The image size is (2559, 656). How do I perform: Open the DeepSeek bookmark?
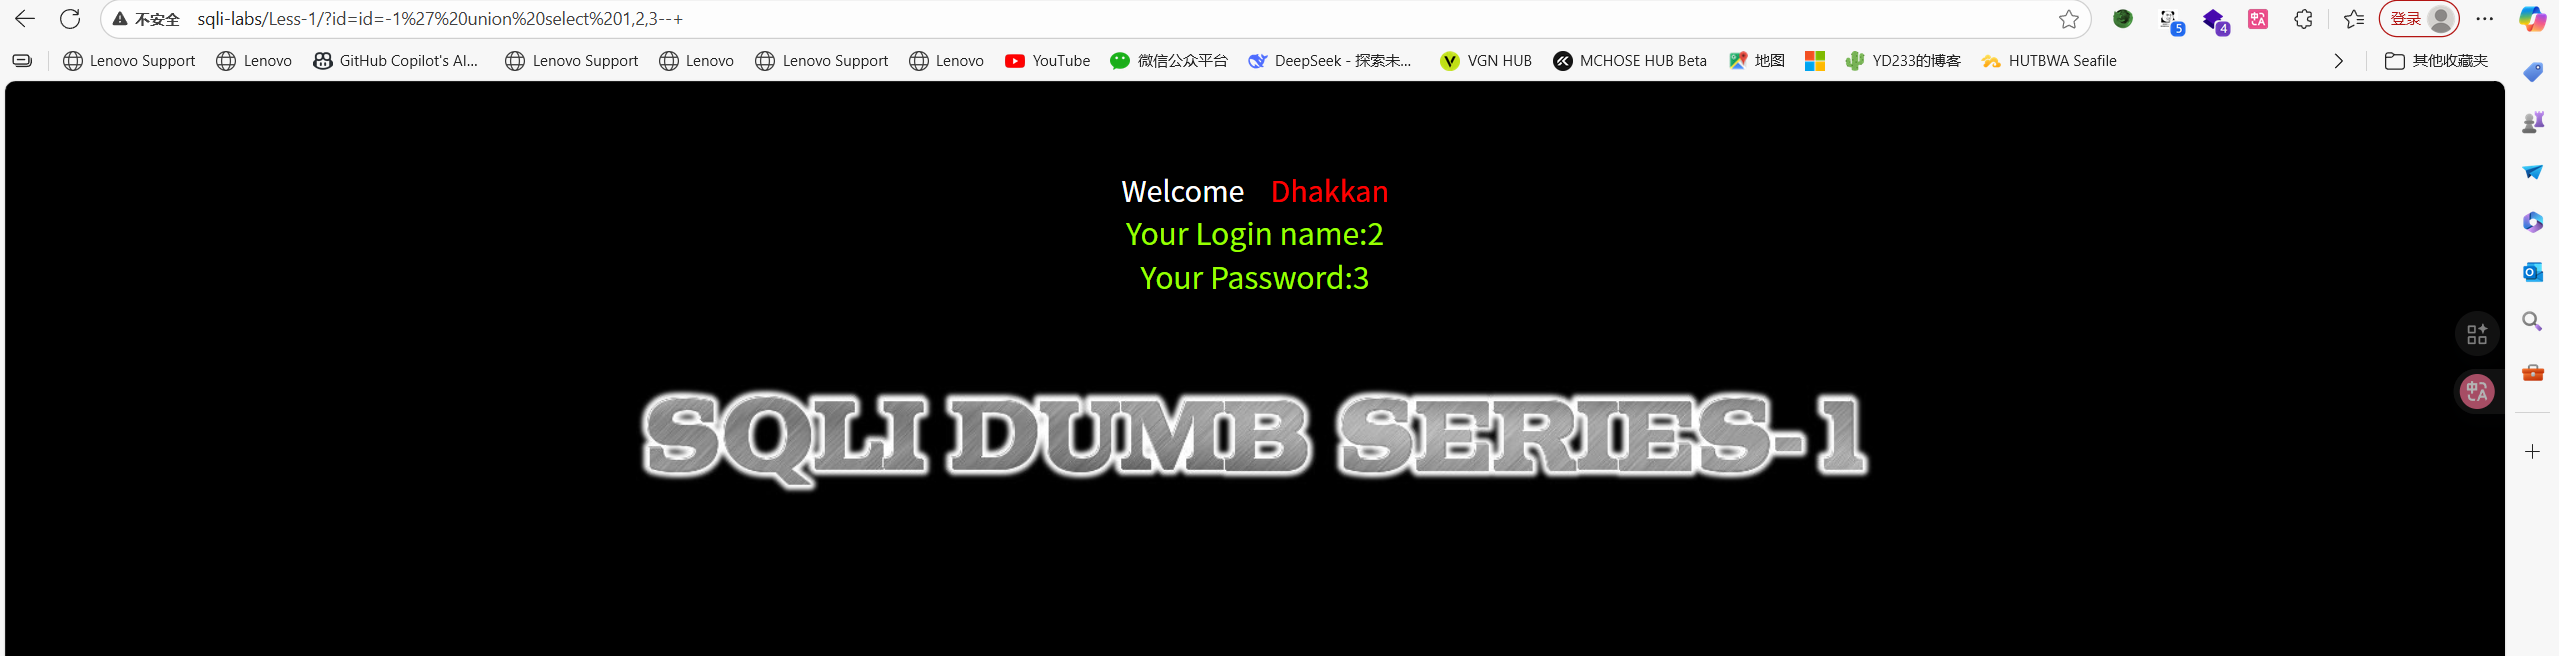[x=1330, y=61]
